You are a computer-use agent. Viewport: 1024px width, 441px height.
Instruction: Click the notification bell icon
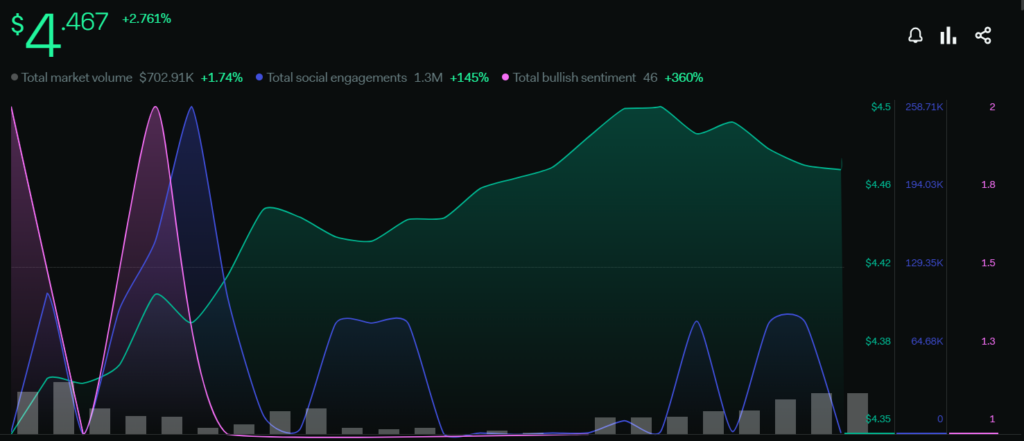[916, 35]
